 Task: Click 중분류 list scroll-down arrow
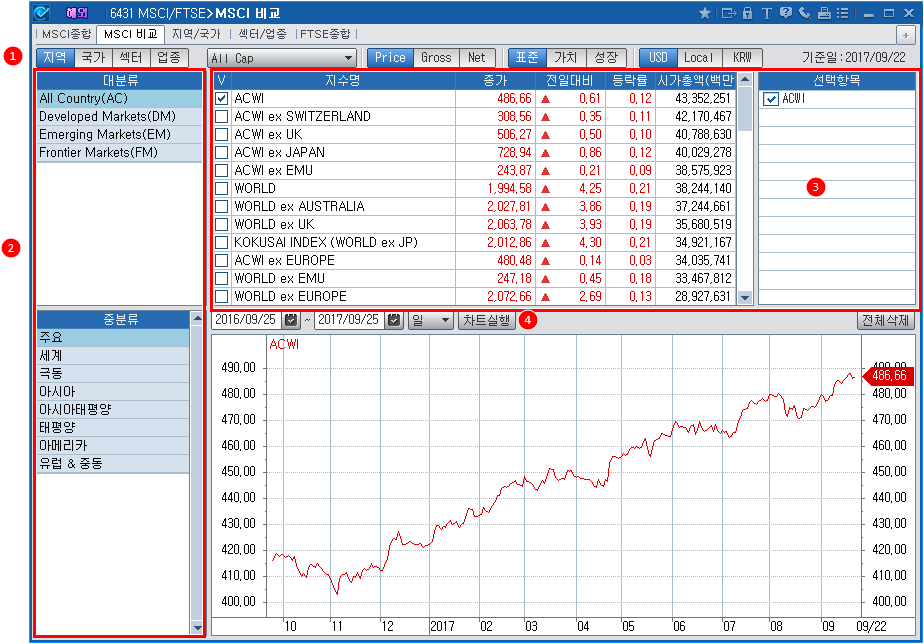coord(197,628)
